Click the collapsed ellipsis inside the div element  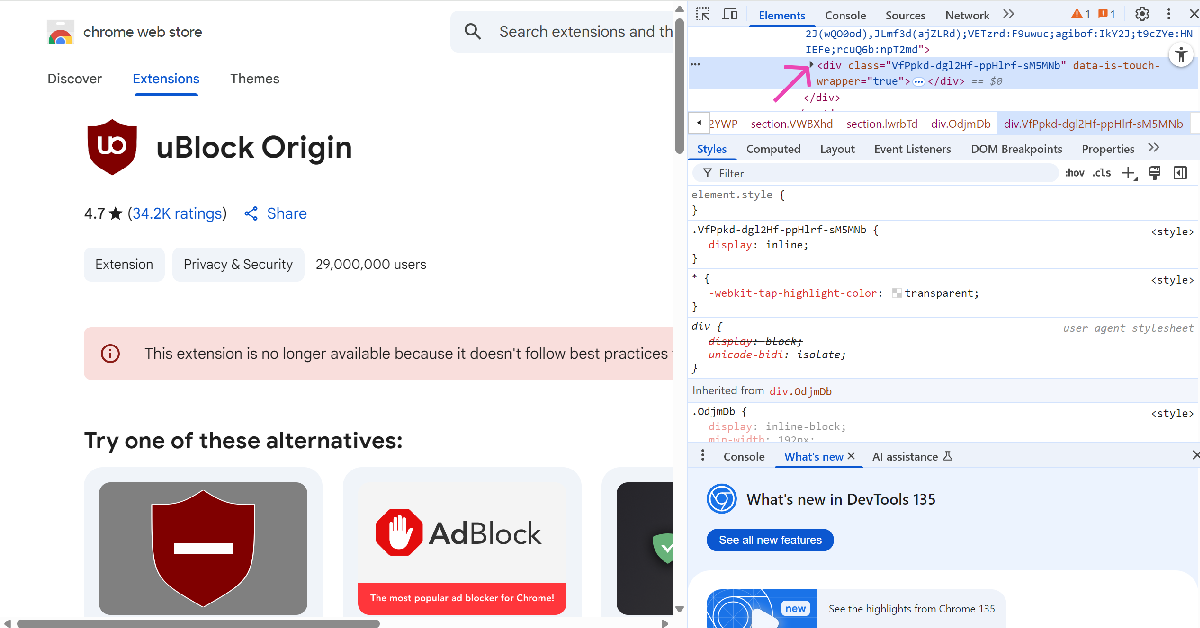pos(919,82)
